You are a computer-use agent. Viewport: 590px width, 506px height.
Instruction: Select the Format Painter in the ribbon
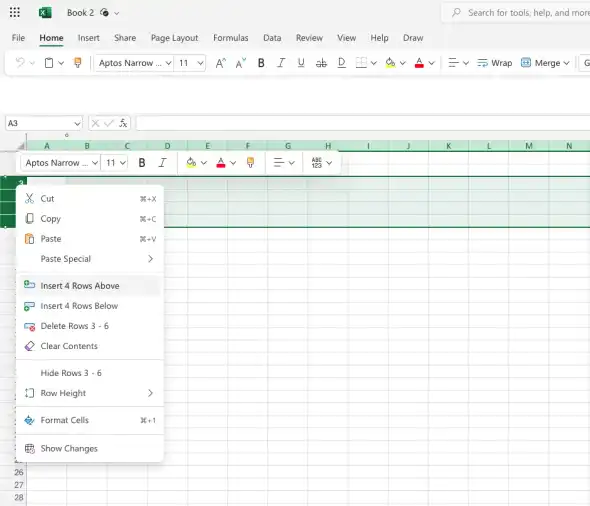pos(78,62)
